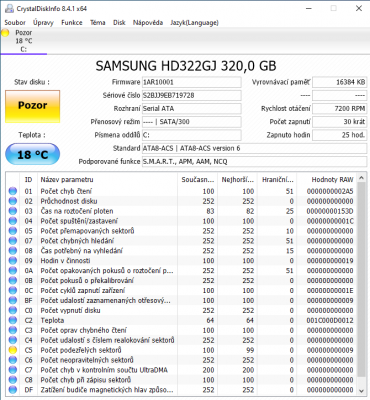The image size is (370, 400).
Task: Open the Jazyk(Language) menu
Action: pyautogui.click(x=194, y=23)
